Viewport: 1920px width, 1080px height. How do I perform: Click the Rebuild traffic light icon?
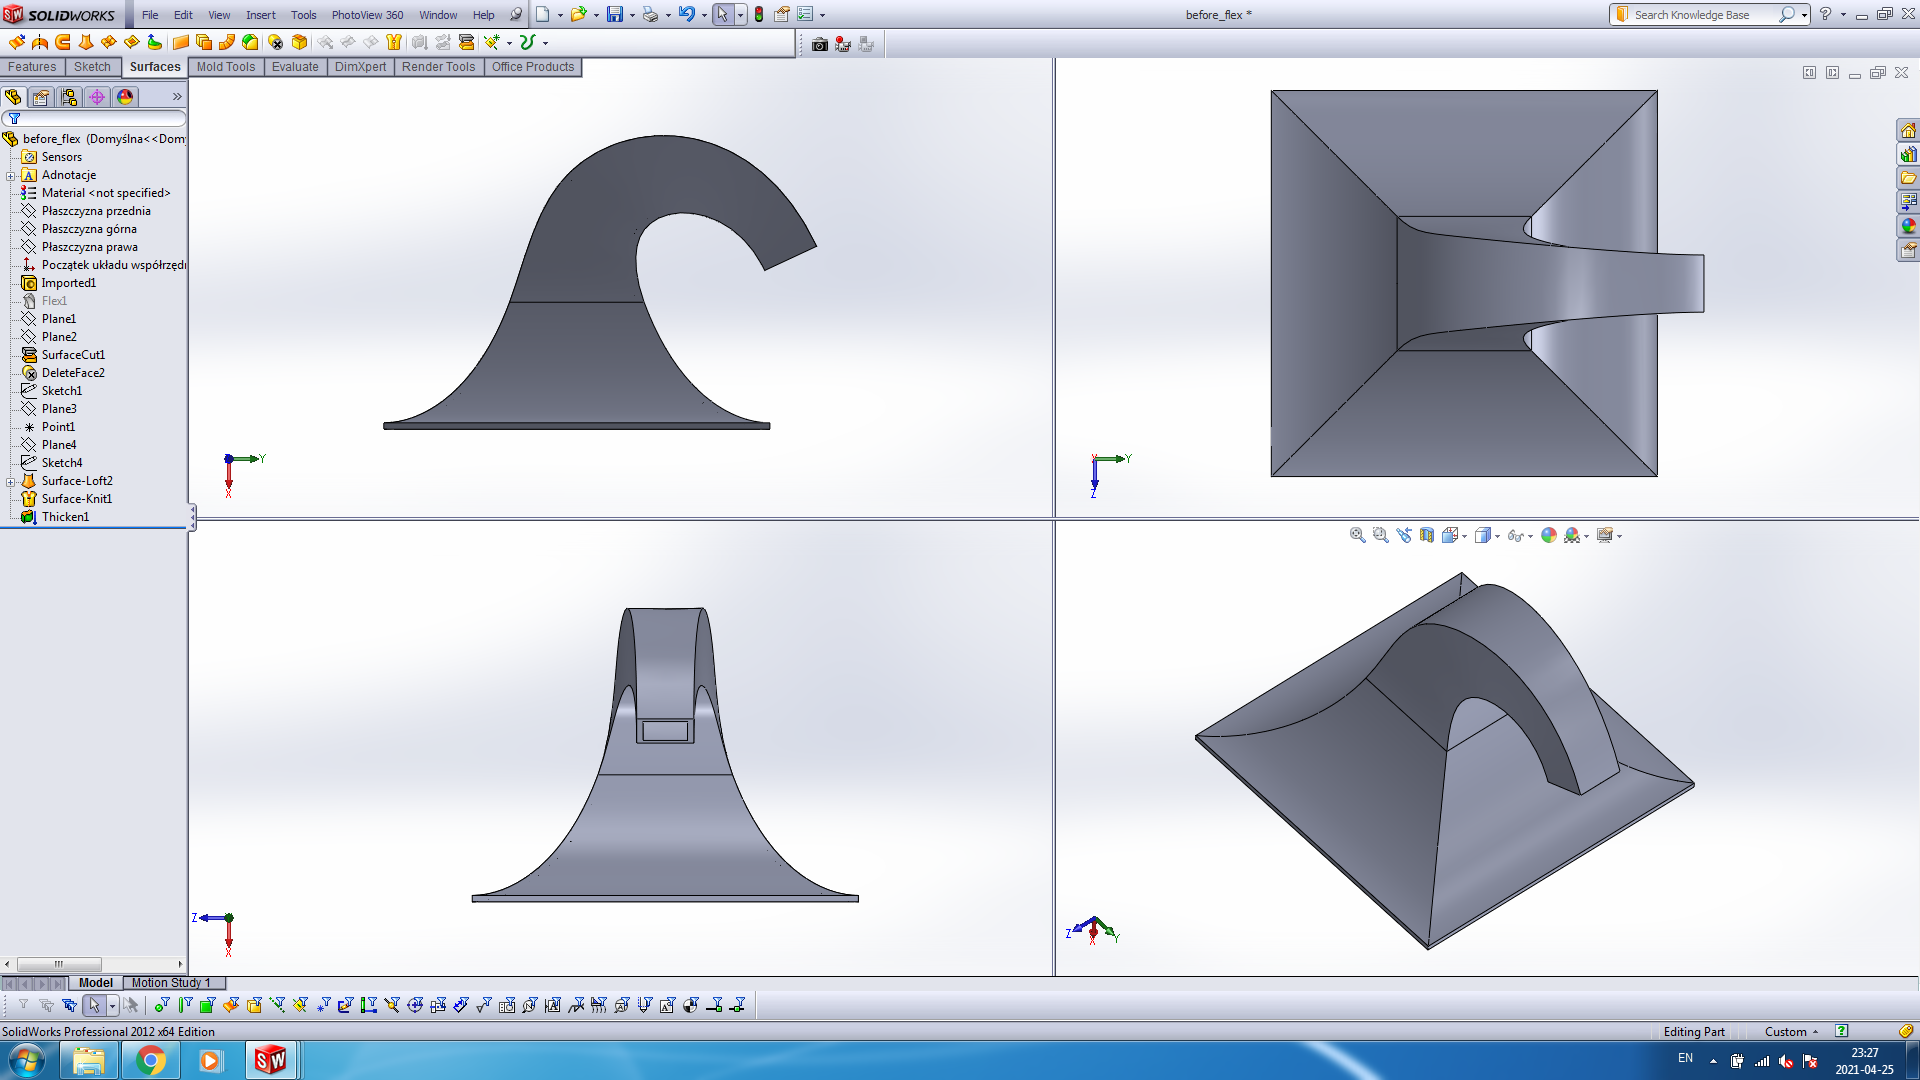[759, 15]
